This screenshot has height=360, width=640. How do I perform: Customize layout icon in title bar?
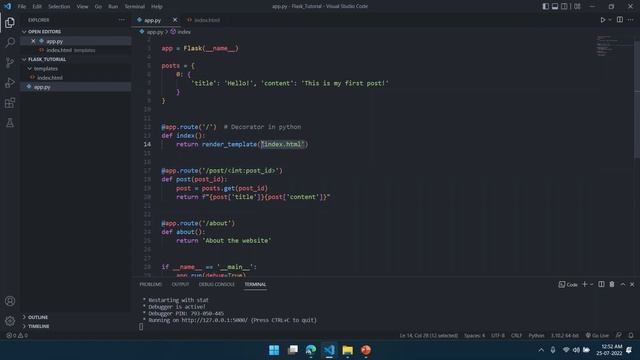577,6
